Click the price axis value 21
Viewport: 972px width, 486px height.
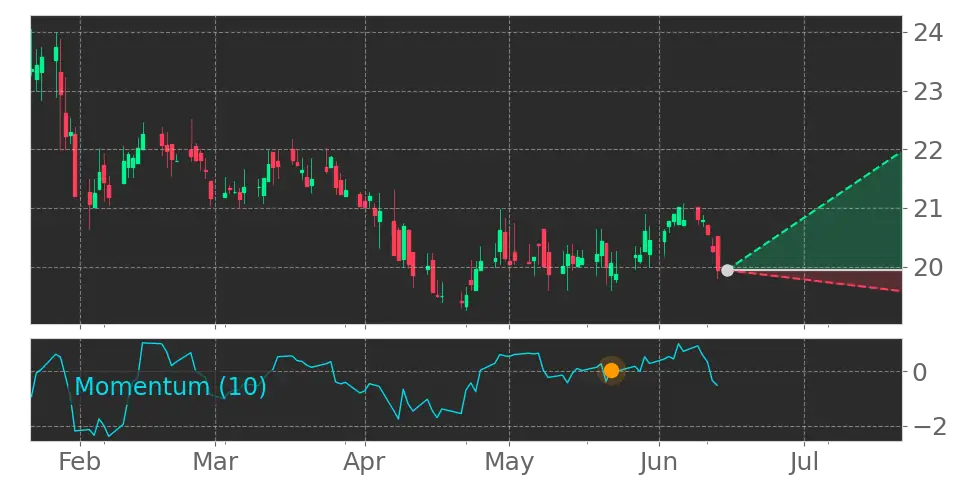coord(928,209)
